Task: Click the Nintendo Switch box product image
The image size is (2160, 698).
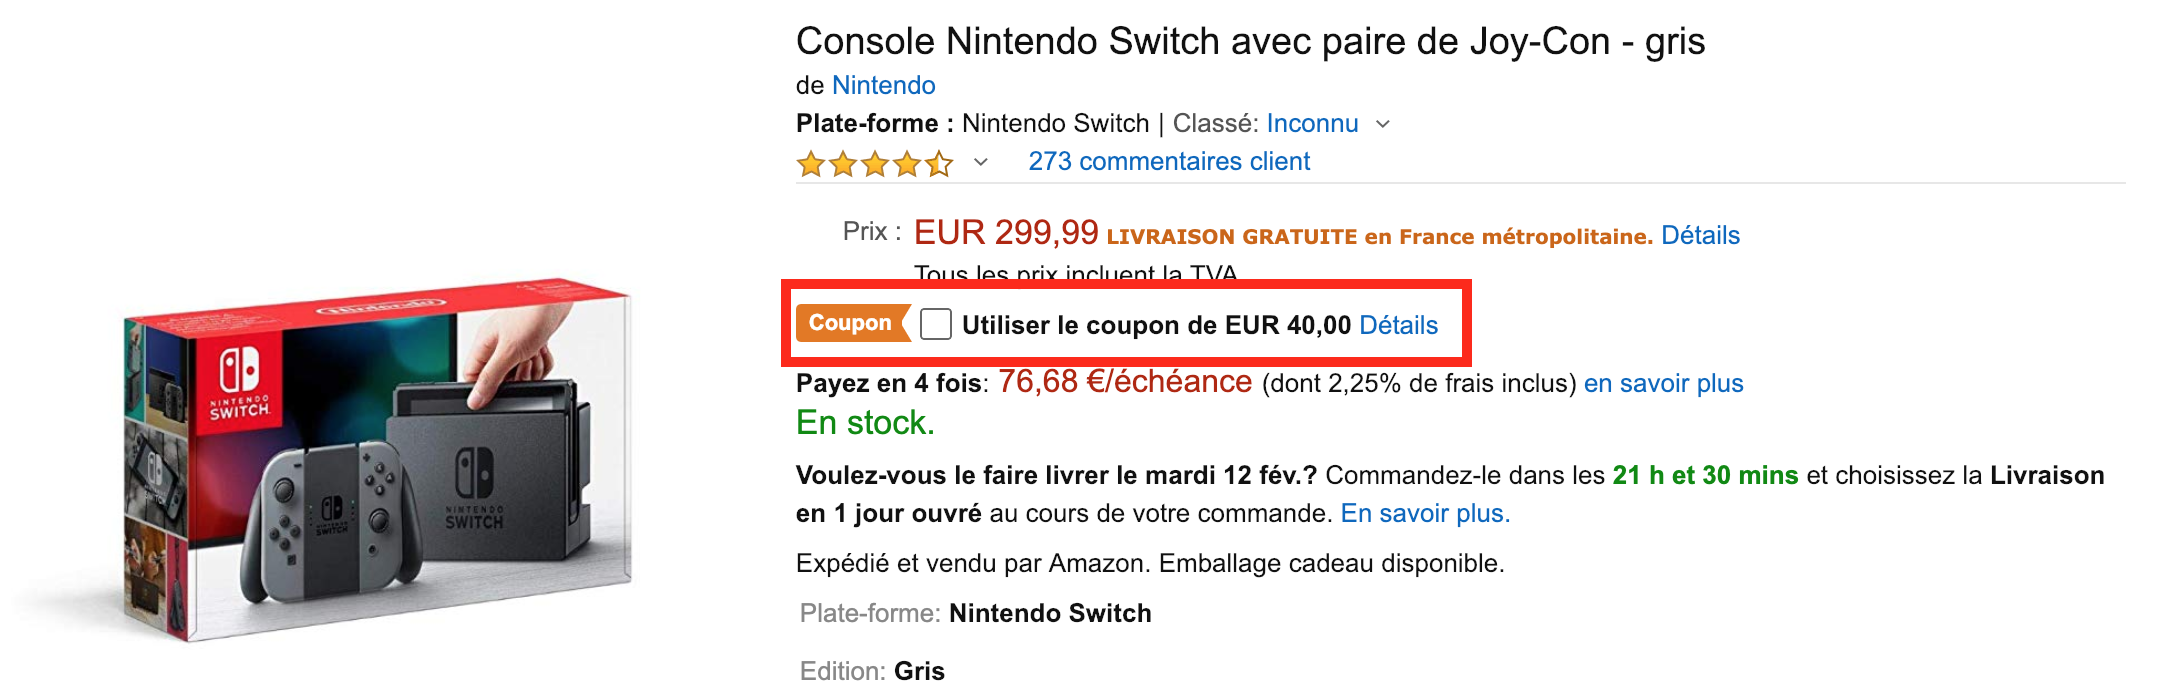Action: click(x=378, y=460)
